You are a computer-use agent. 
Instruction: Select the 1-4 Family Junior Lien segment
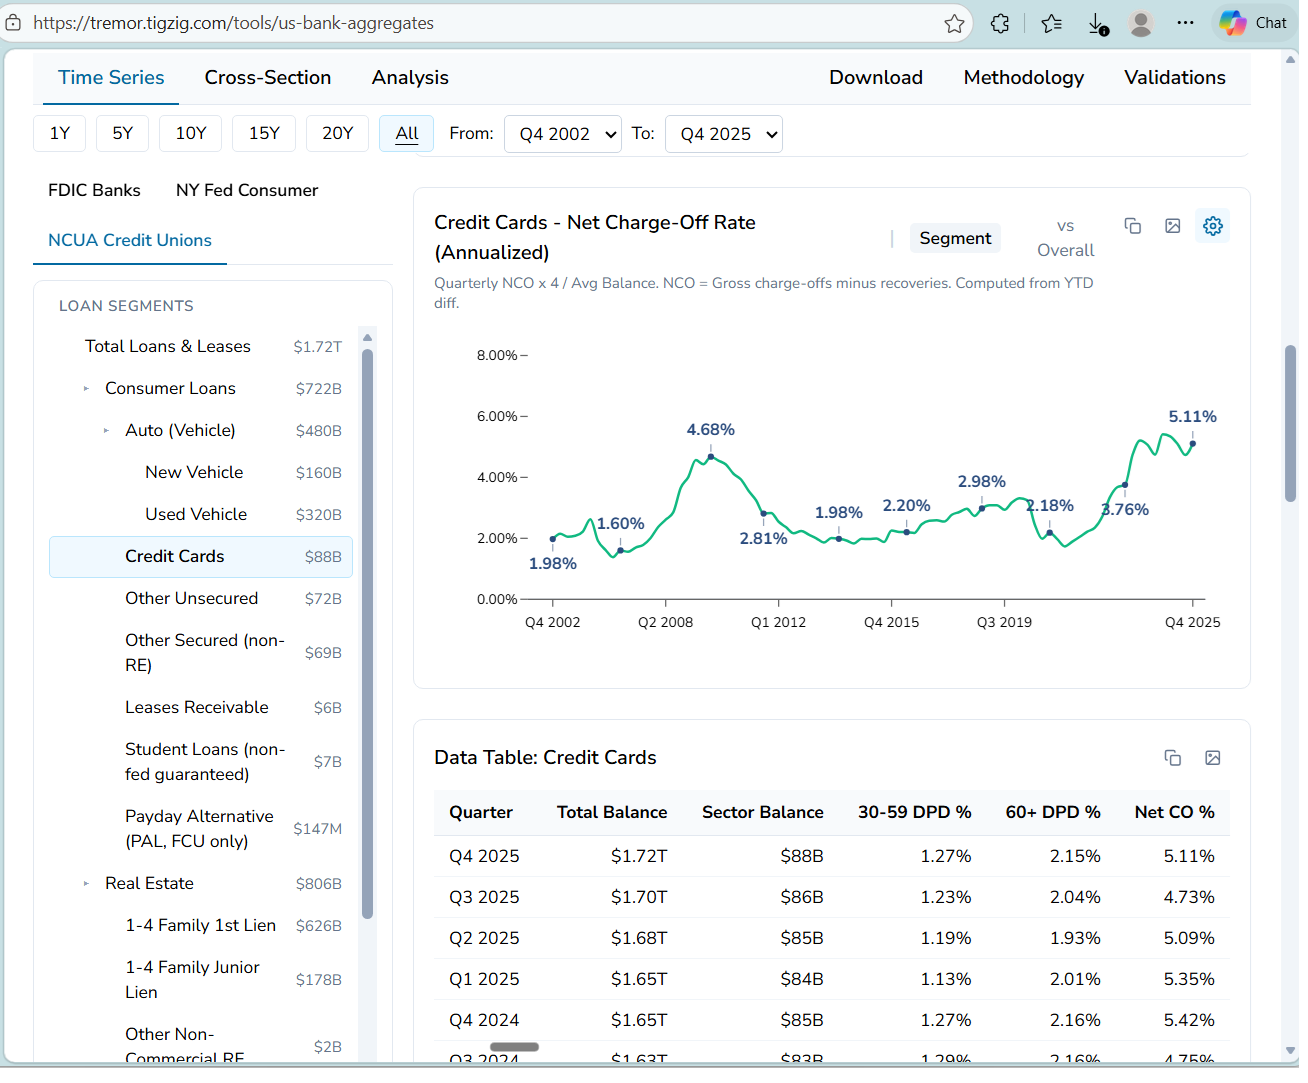(201, 979)
